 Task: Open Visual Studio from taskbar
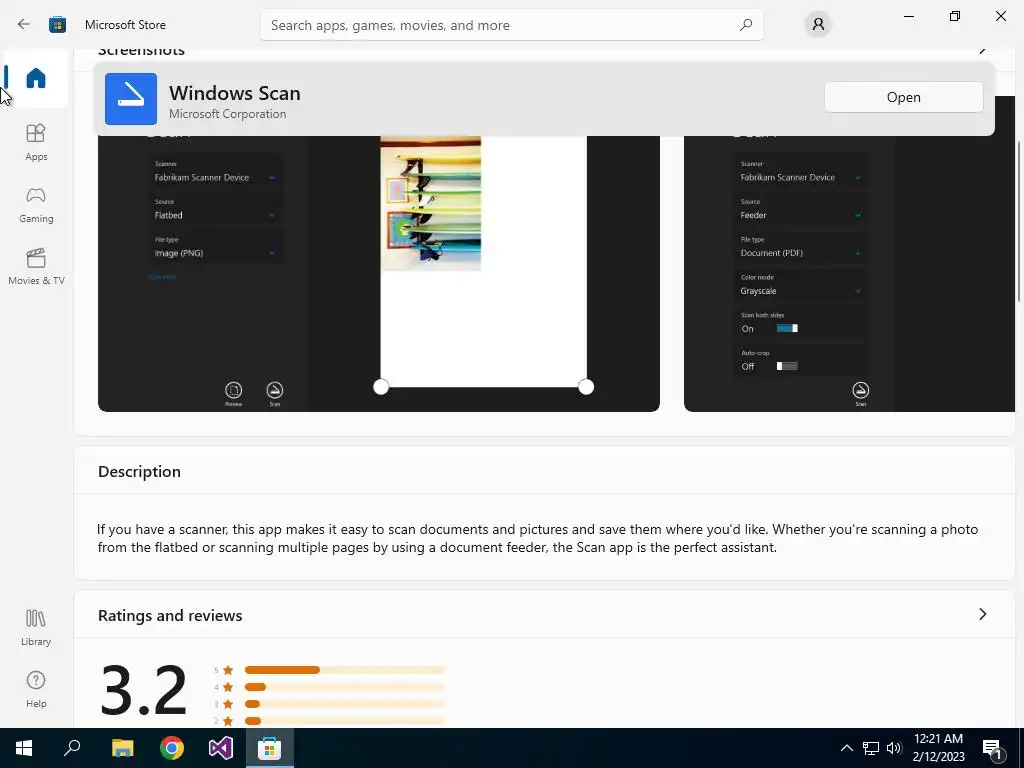pos(221,748)
